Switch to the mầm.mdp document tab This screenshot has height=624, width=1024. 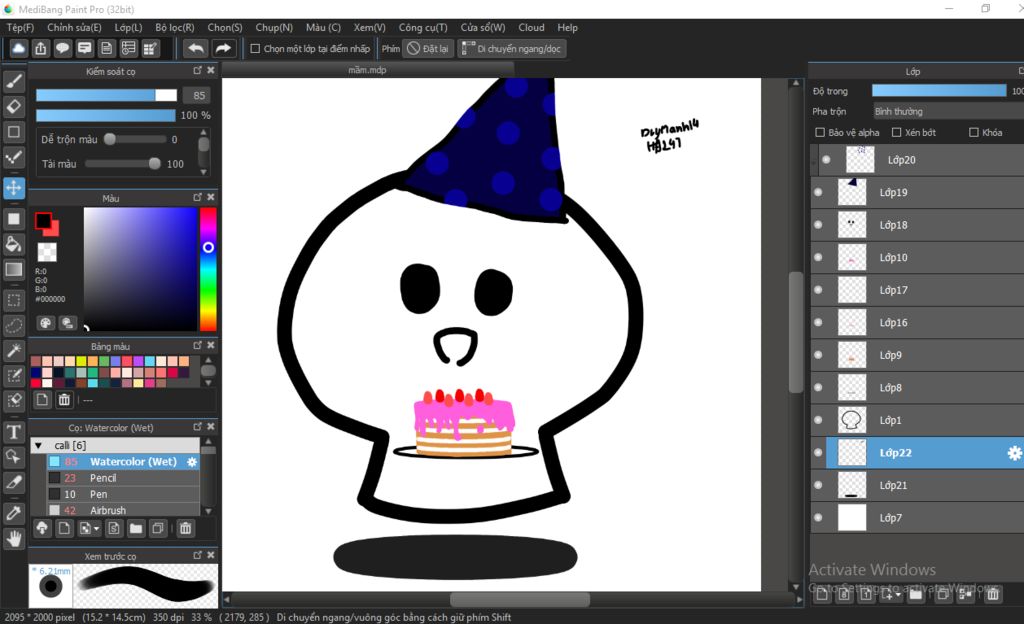367,70
